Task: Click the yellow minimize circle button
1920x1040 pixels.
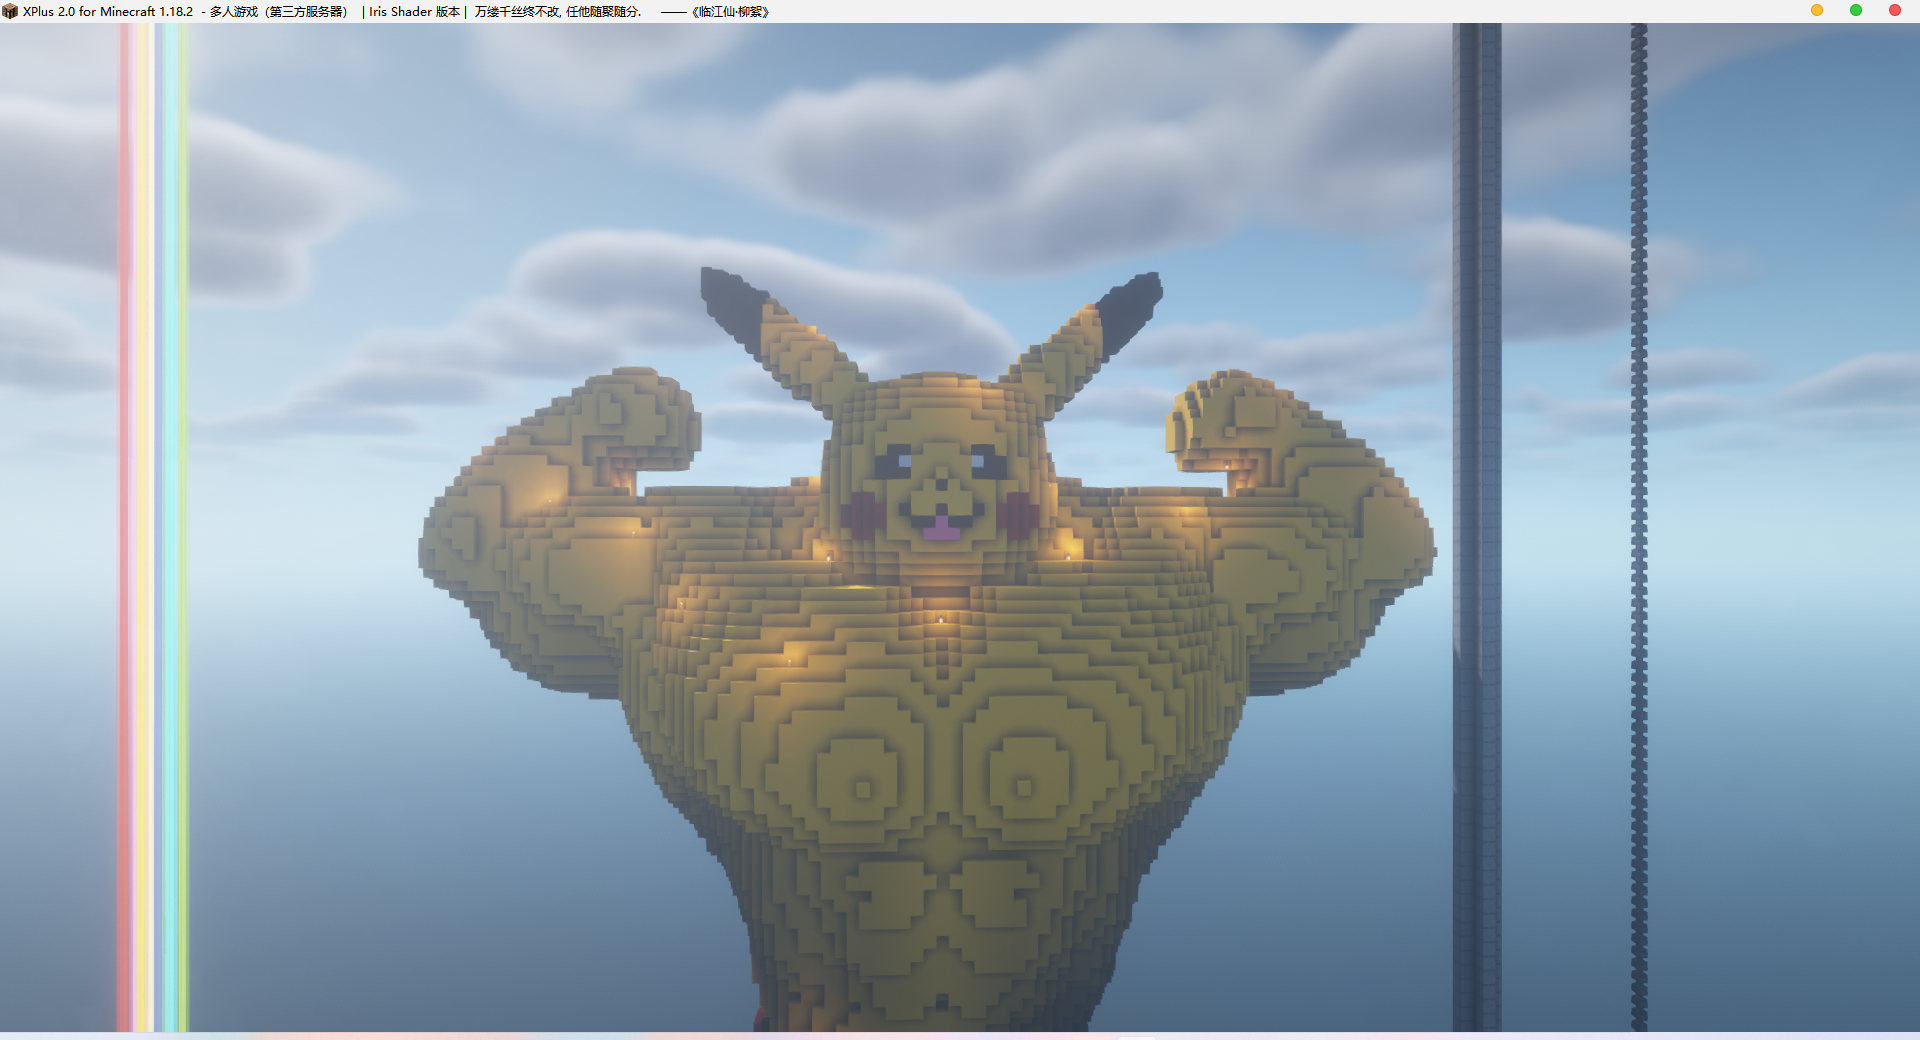Action: 1817,10
